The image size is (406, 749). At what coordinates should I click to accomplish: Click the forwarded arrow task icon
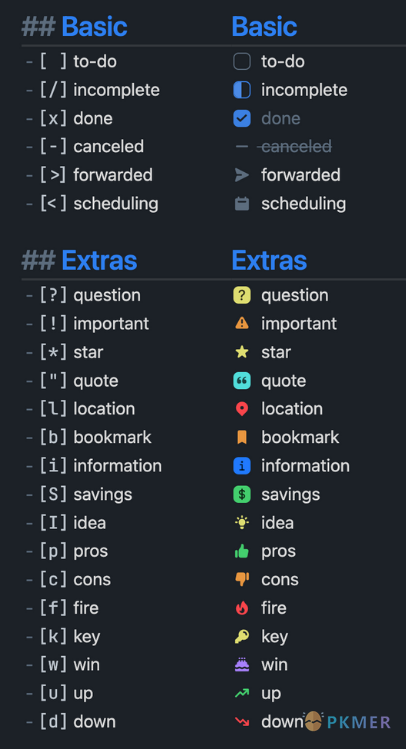(242, 175)
